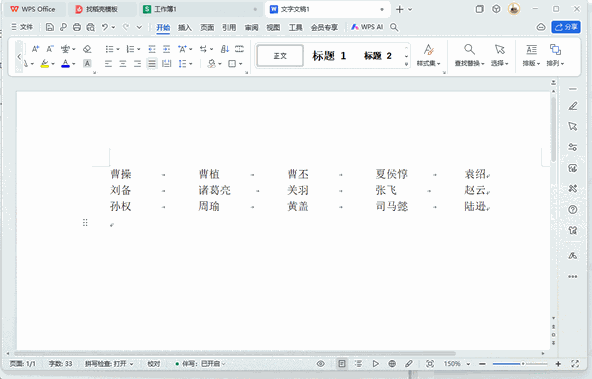
Task: Switch to the 页面 ribbon tab
Action: 207,27
